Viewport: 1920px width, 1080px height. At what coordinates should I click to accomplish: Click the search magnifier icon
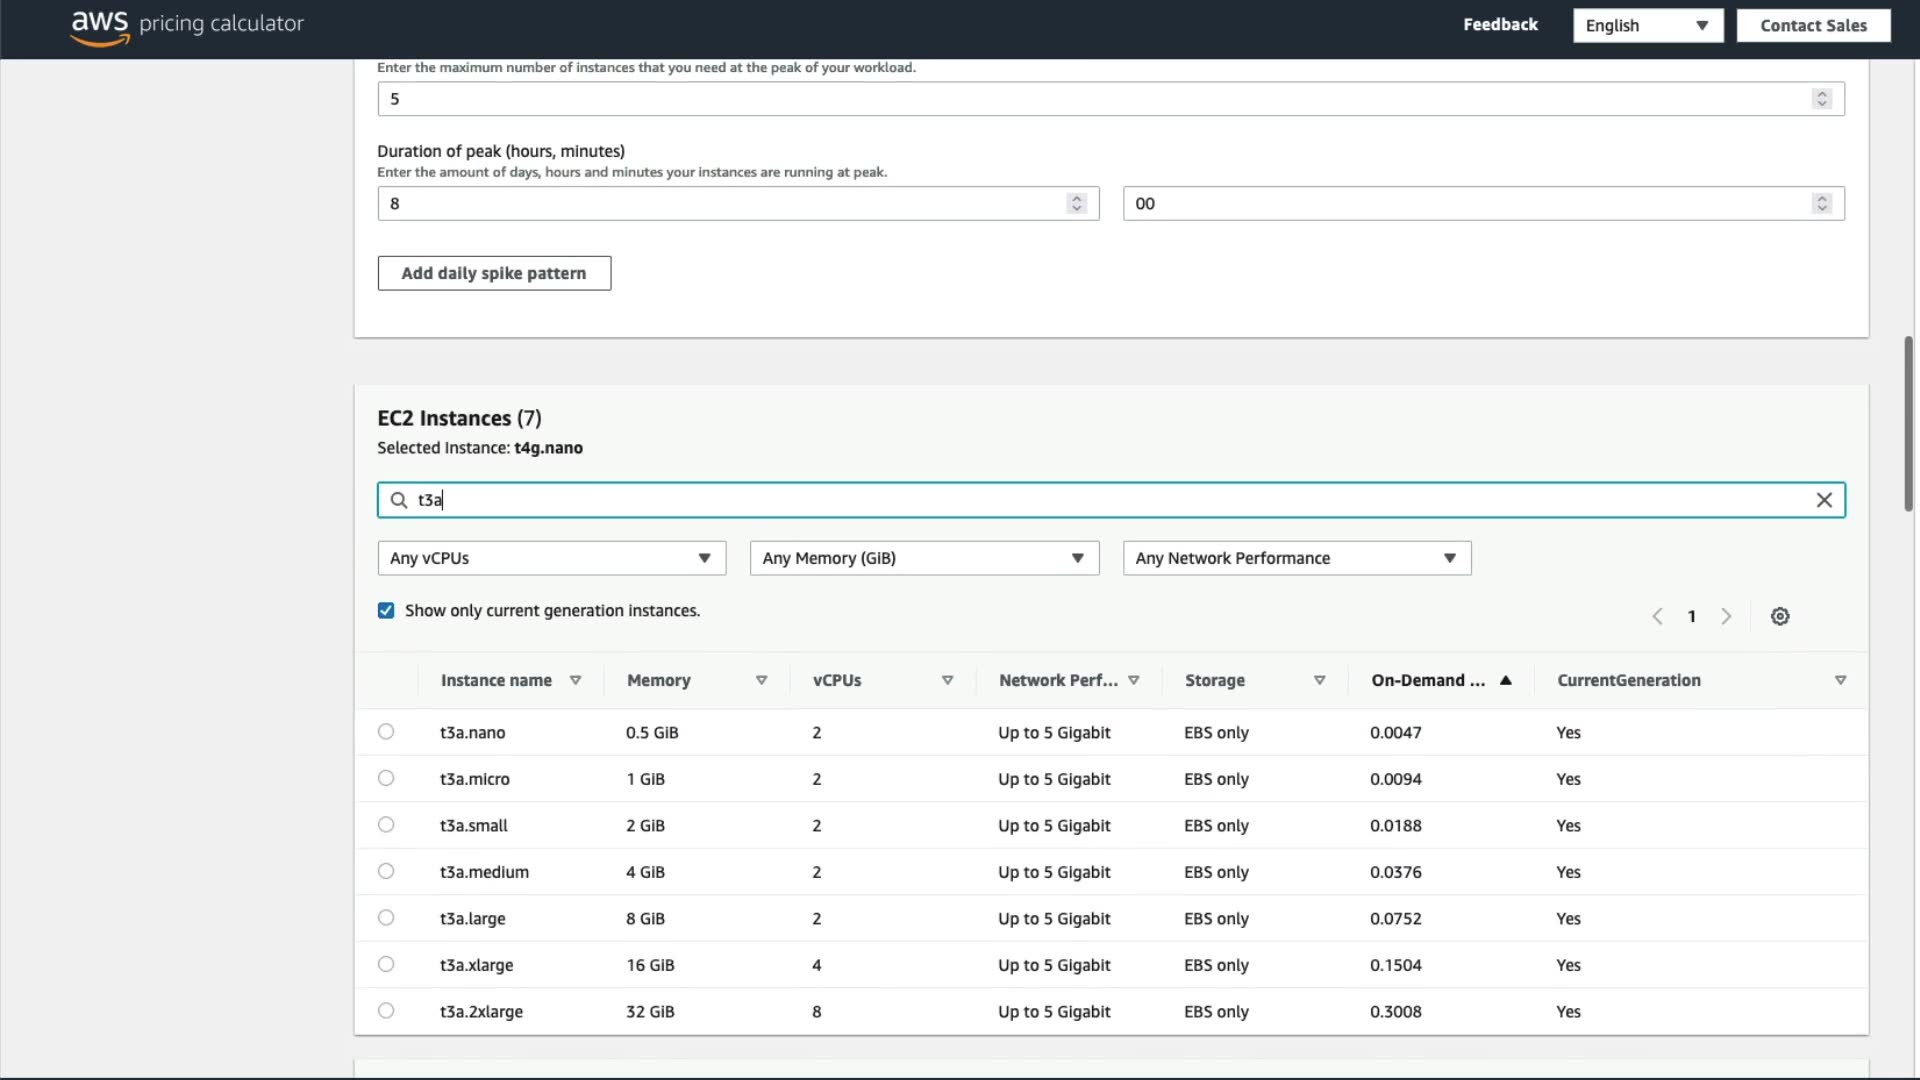[399, 500]
